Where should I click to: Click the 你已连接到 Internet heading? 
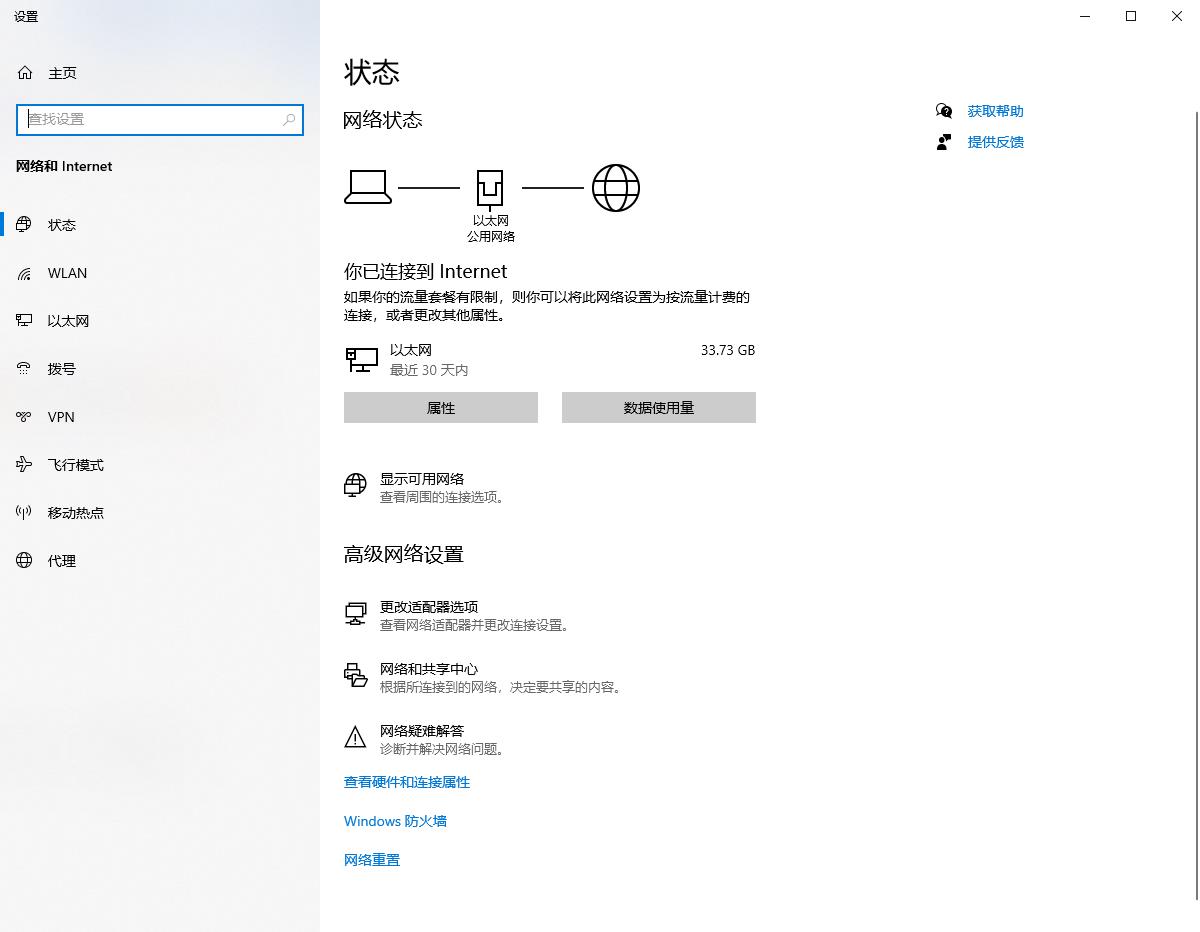(425, 272)
